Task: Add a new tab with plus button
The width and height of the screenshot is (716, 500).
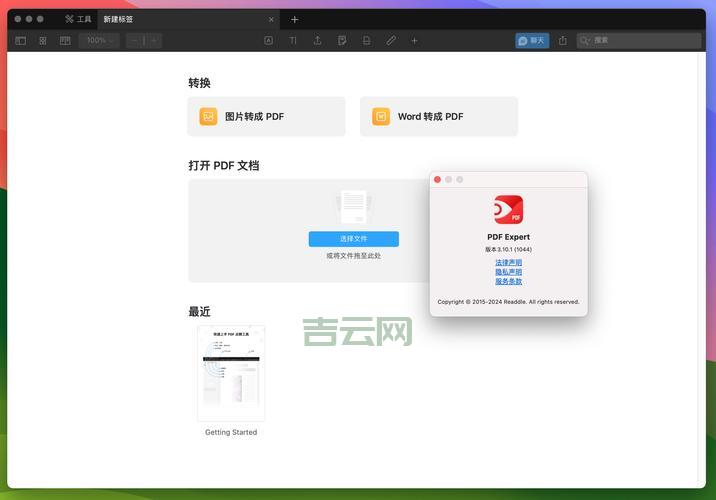Action: [295, 20]
